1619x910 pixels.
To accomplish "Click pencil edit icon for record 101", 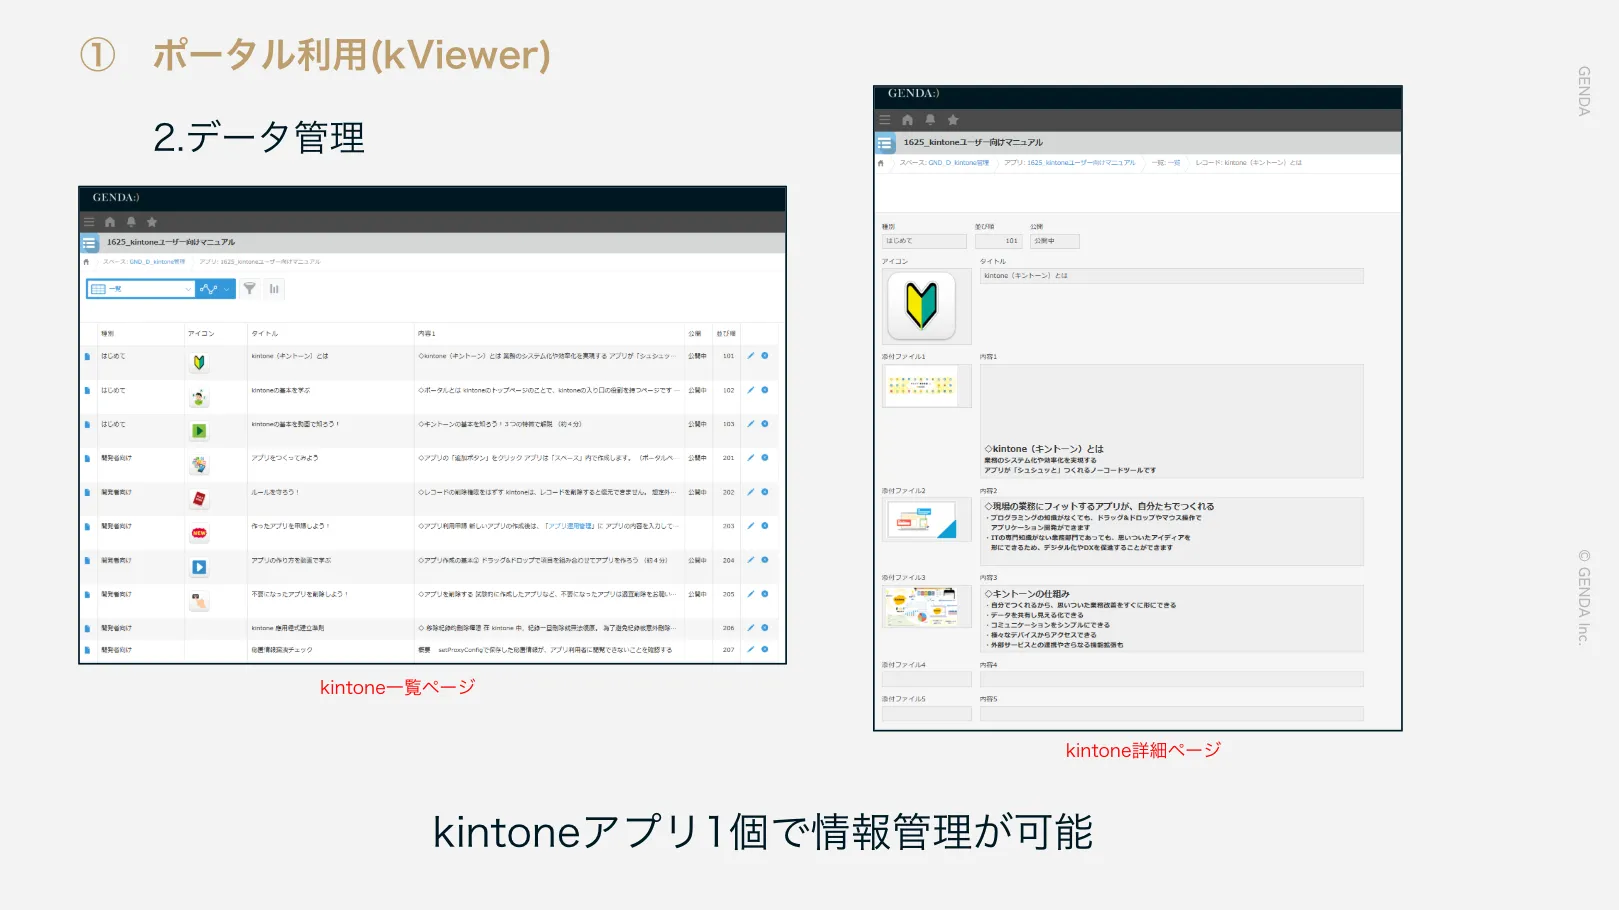I will [x=751, y=356].
